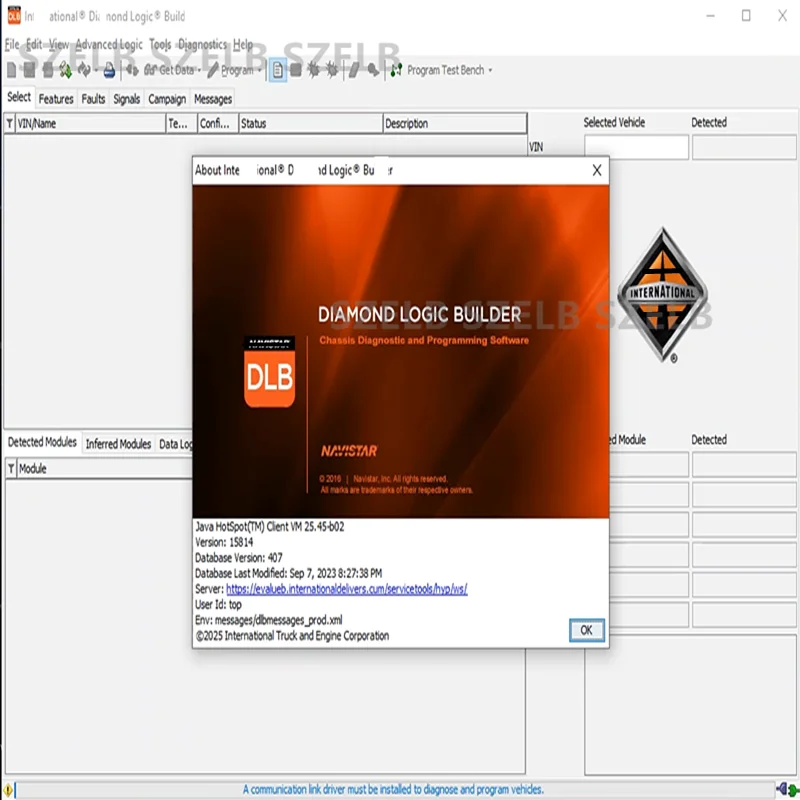This screenshot has height=800, width=800.
Task: Open the Edit menu
Action: click(34, 44)
